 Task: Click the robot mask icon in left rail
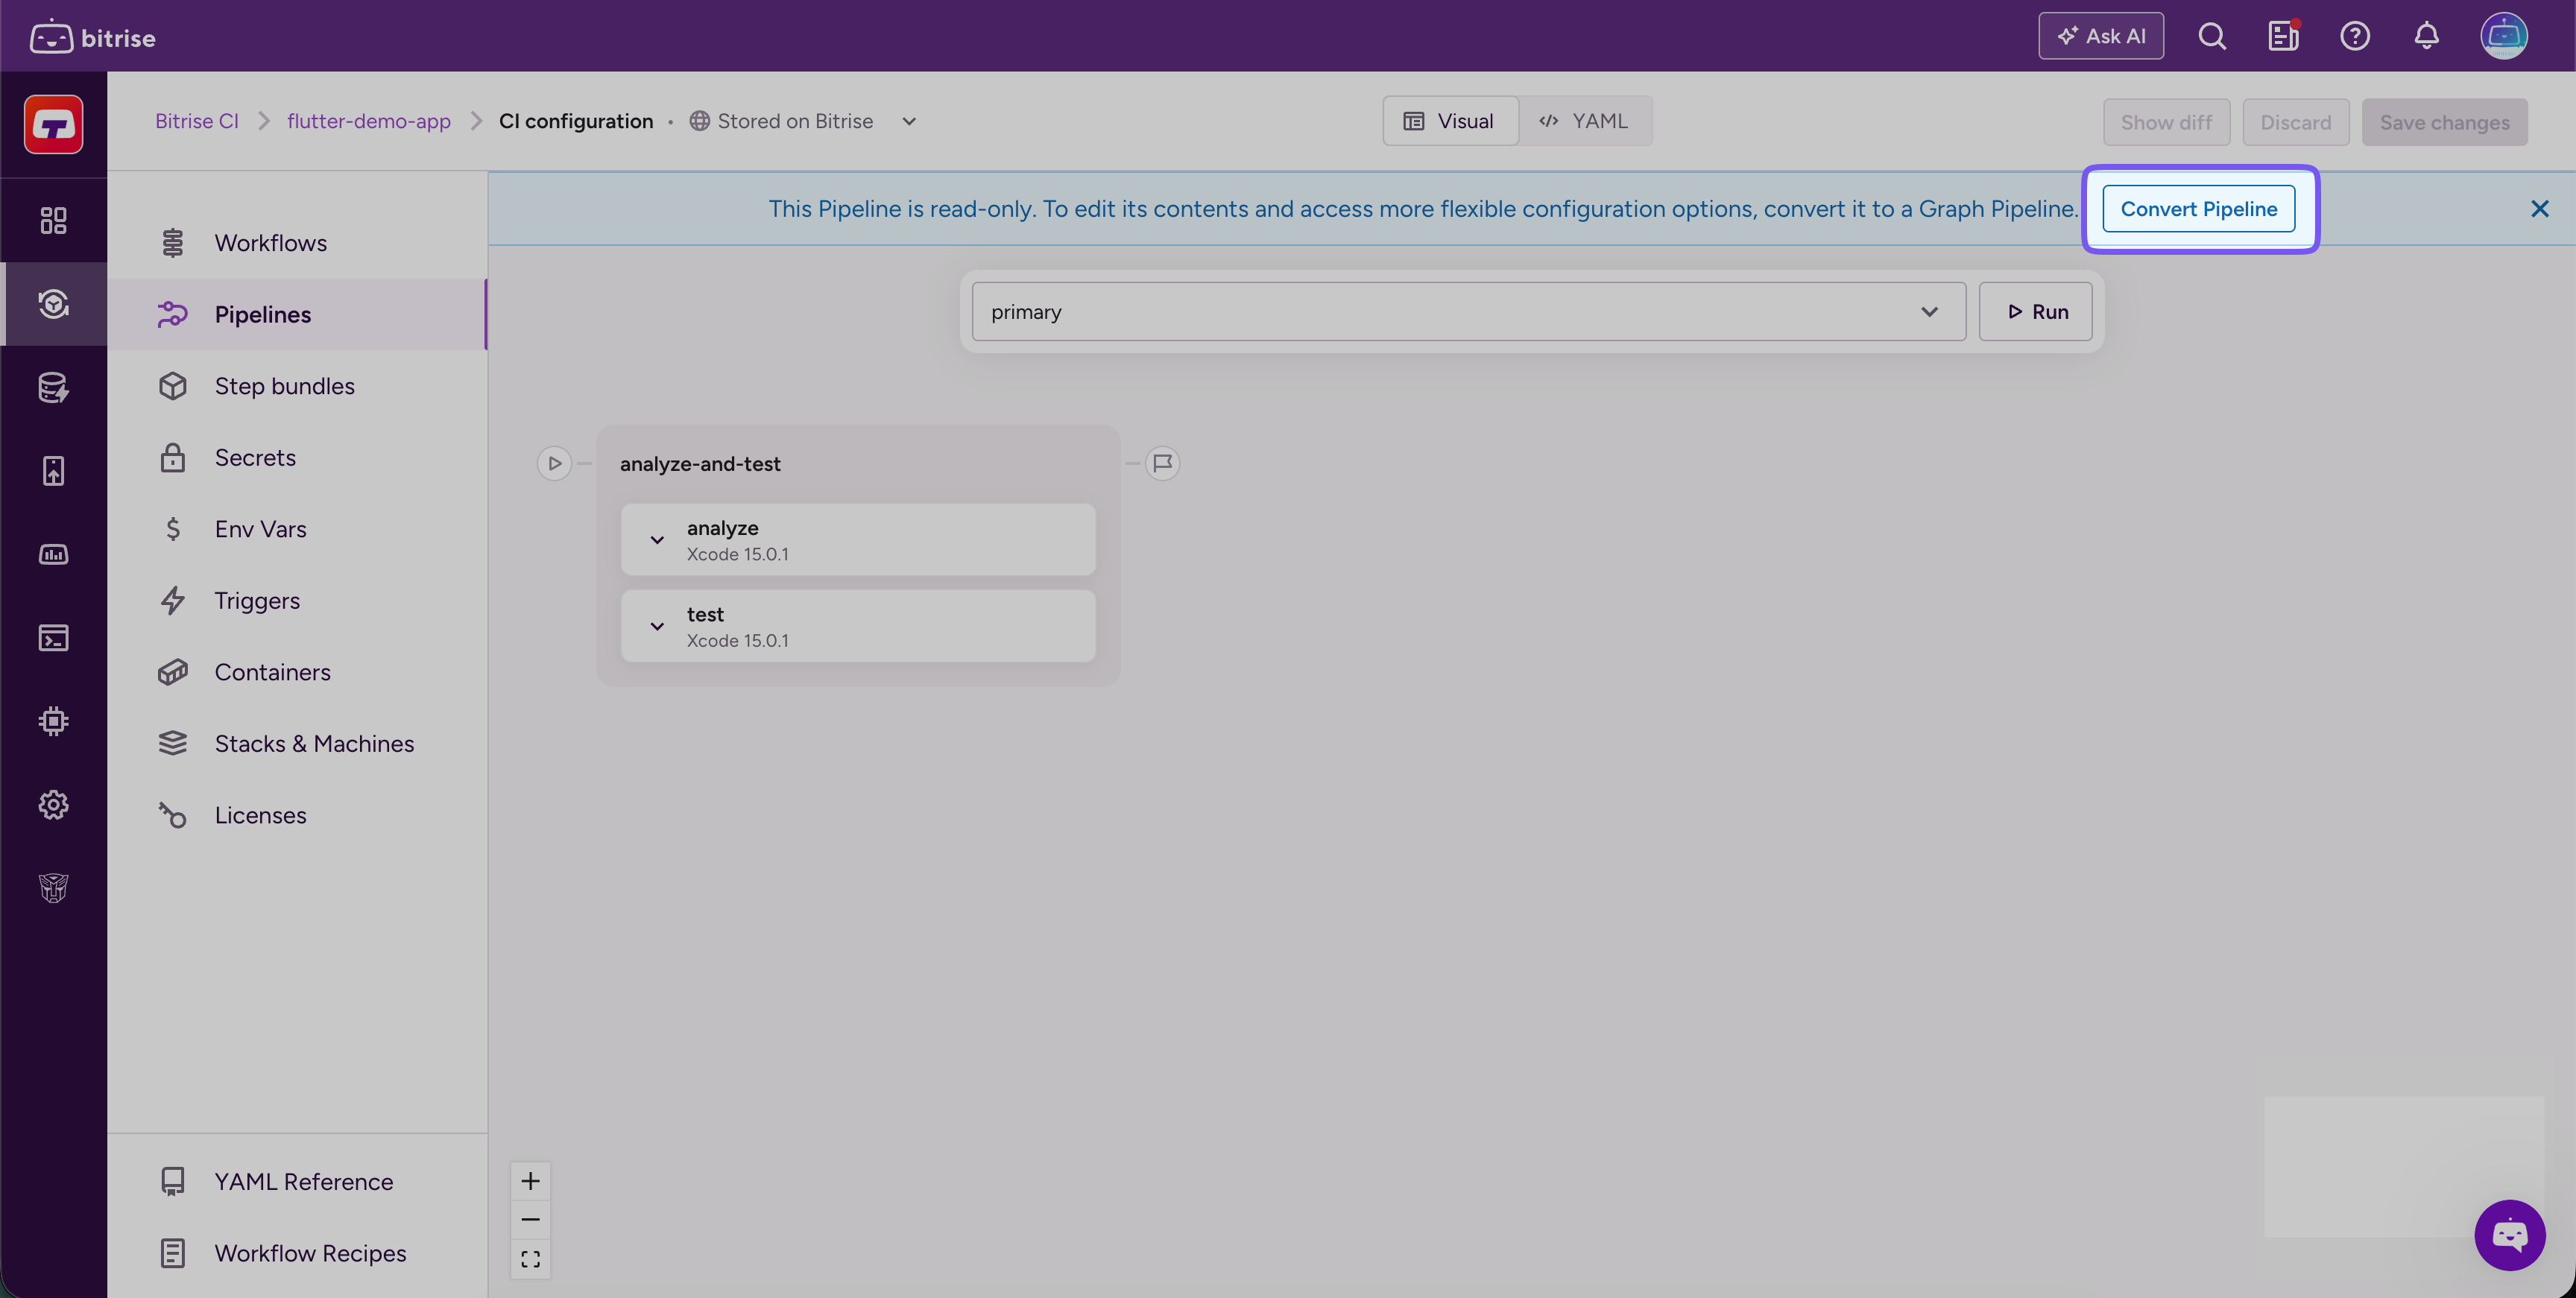54,888
